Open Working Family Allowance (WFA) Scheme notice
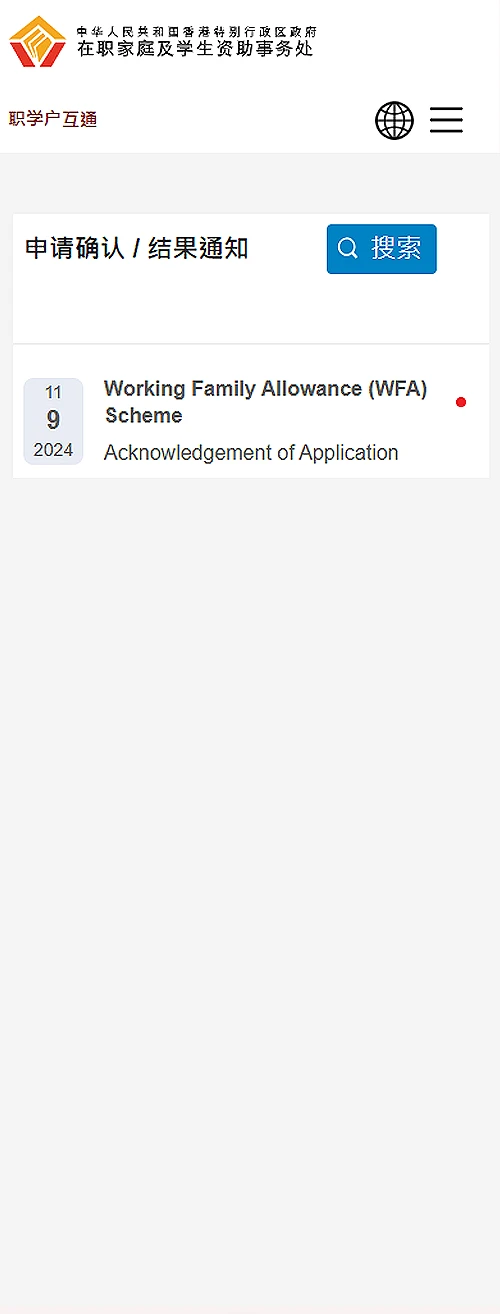The image size is (500, 1314). [x=266, y=402]
